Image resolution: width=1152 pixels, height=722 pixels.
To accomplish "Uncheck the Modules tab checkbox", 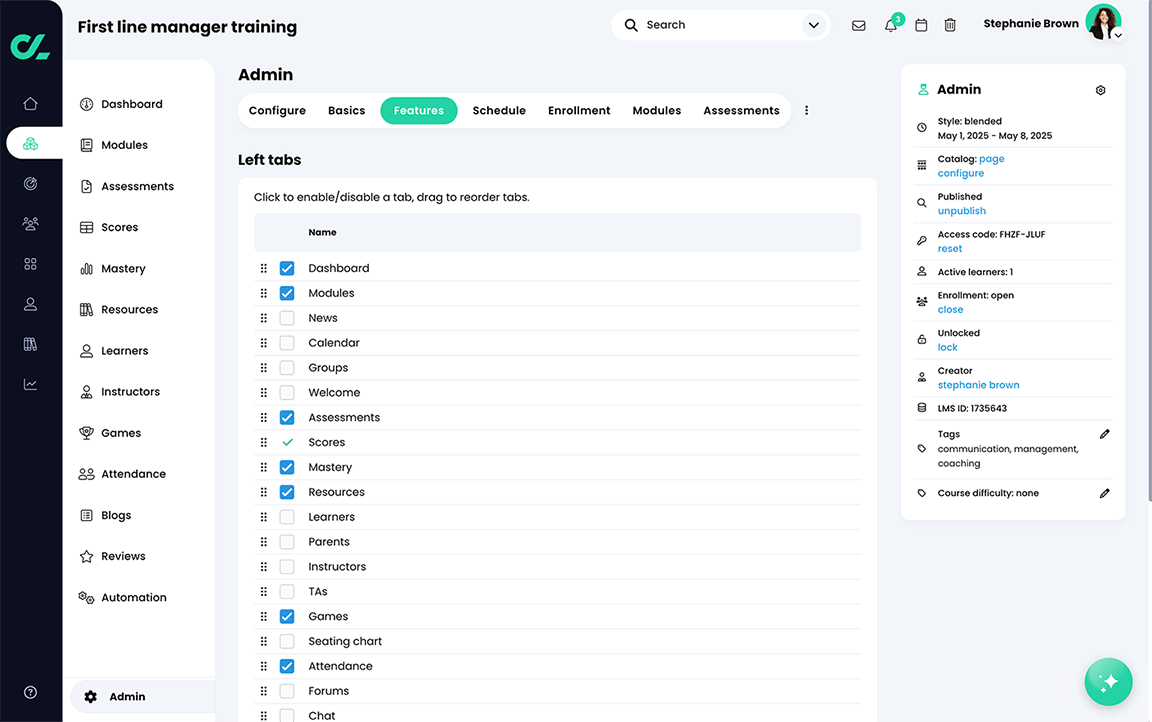I will point(287,293).
